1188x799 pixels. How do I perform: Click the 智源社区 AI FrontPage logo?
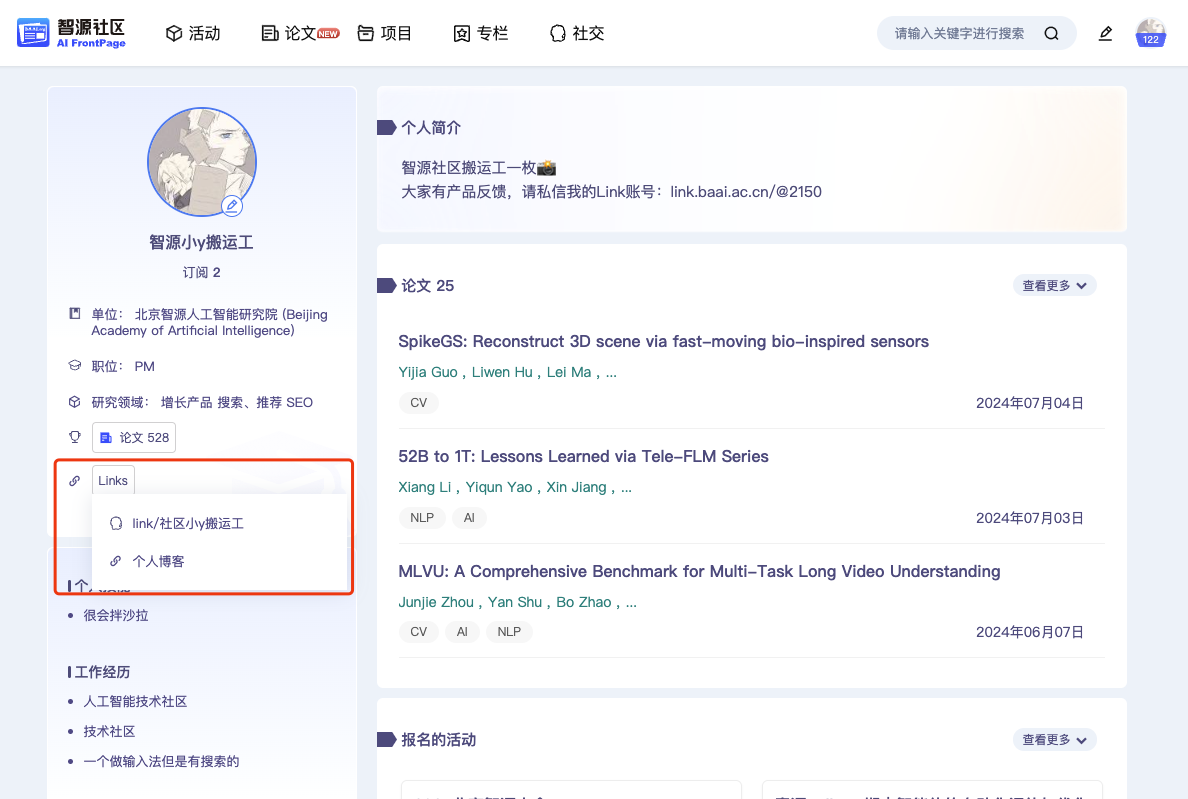tap(72, 33)
